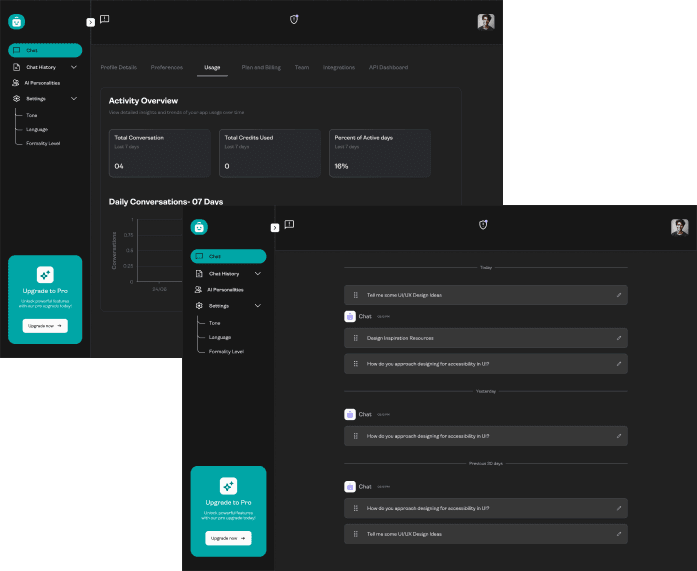The height and width of the screenshot is (571, 697).
Task: Open the Team tab
Action: click(x=302, y=68)
